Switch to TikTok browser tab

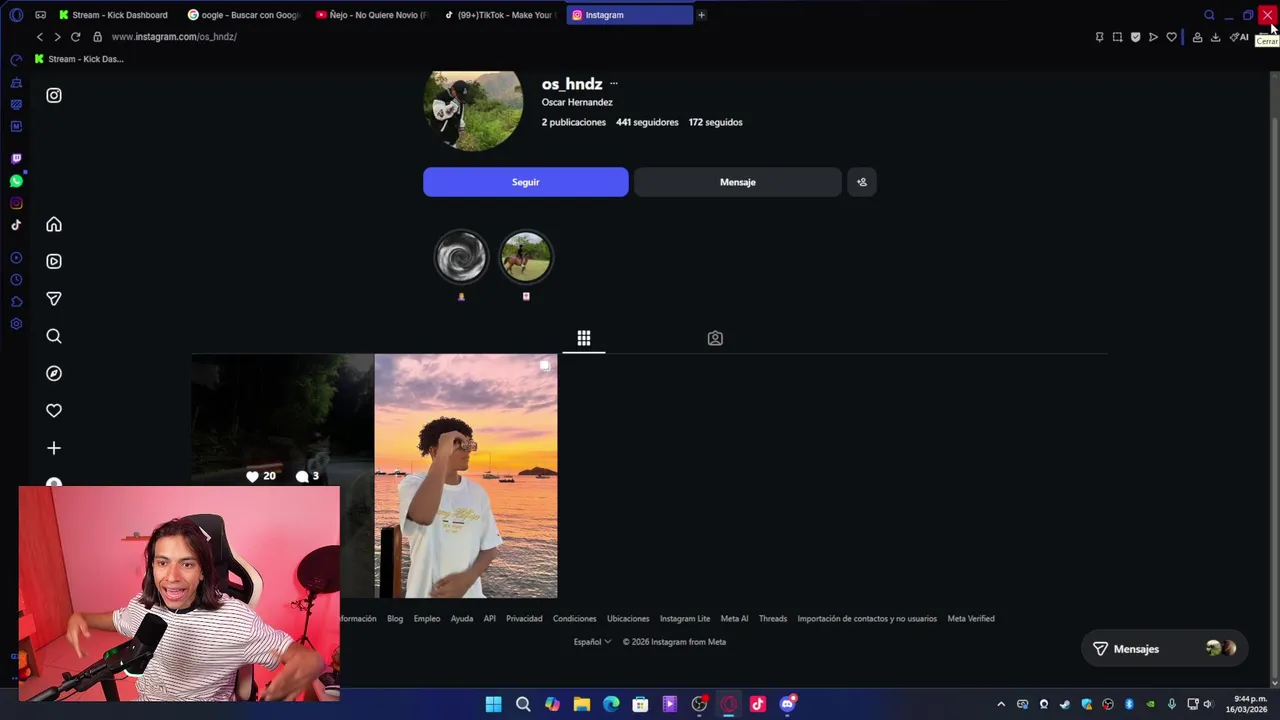(499, 15)
